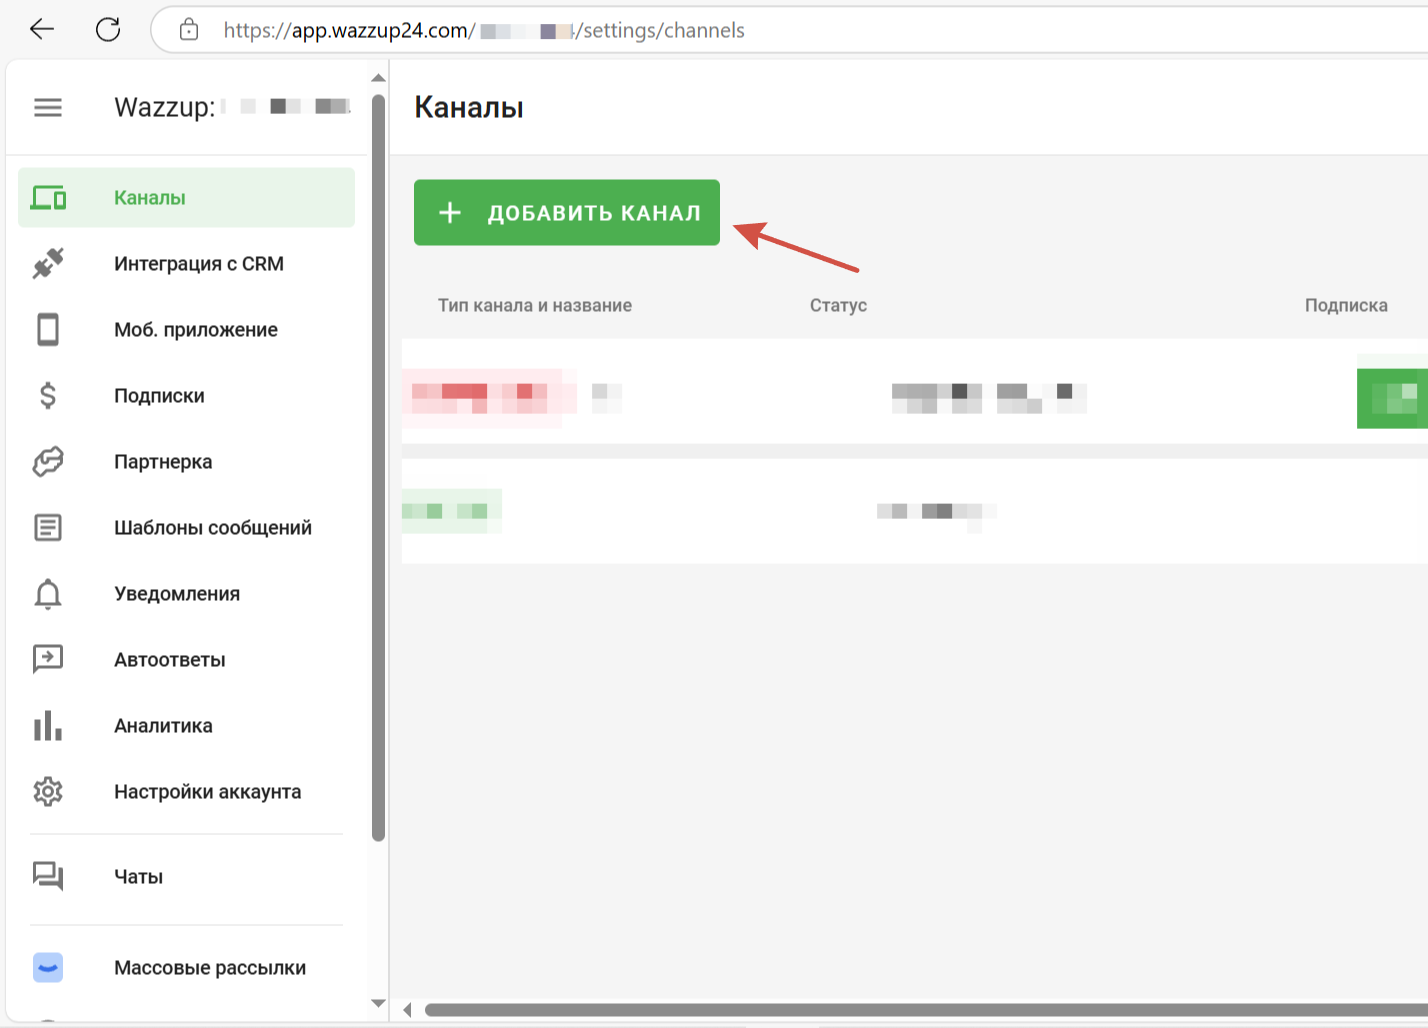Click the horizontal scrollbar thumb
This screenshot has width=1428, height=1028.
926,1010
